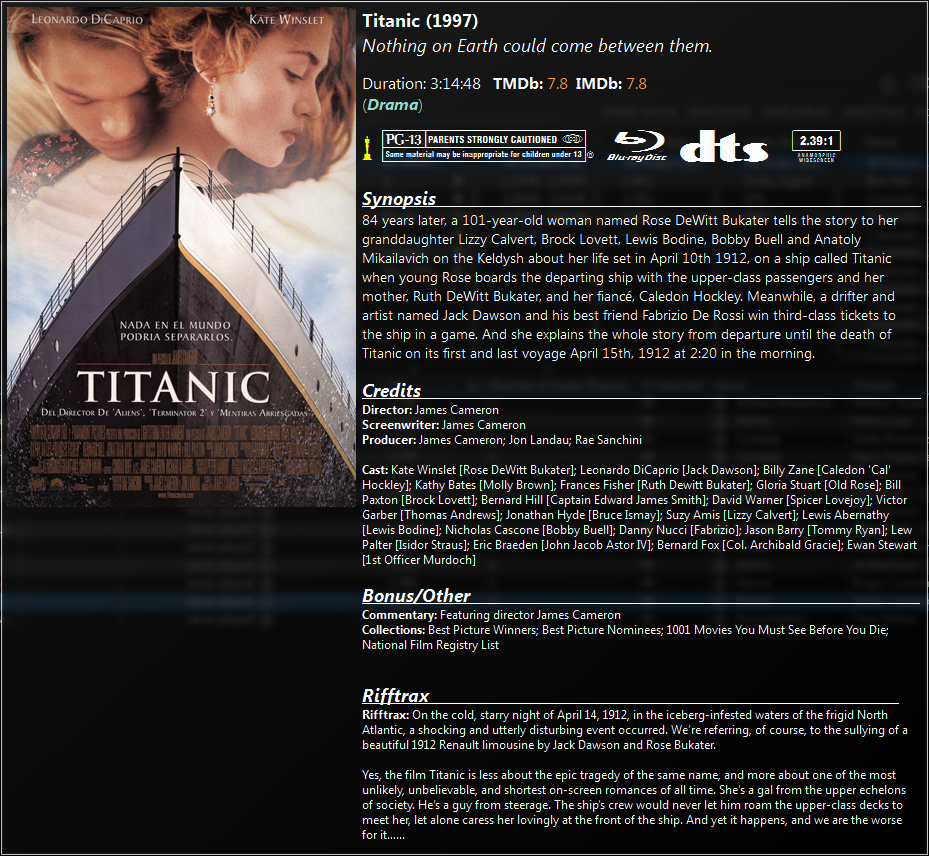Click Kate Winslet in the cast list
Screen dimensions: 929x856
pos(423,470)
